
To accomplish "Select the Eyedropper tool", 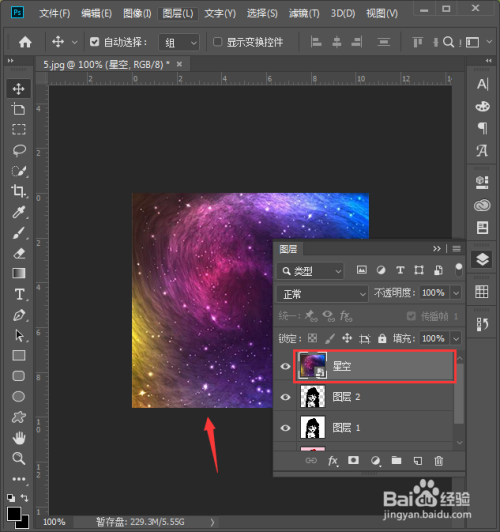I will 19,212.
